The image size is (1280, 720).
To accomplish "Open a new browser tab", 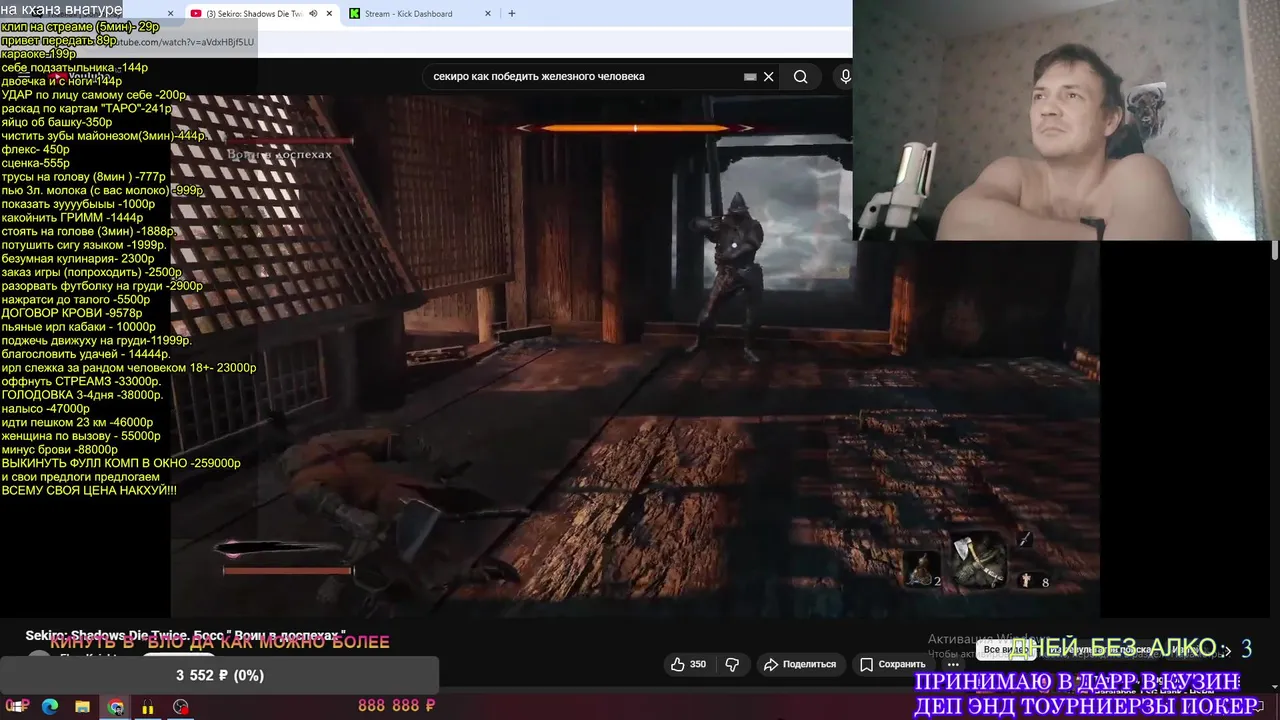I will coord(512,14).
